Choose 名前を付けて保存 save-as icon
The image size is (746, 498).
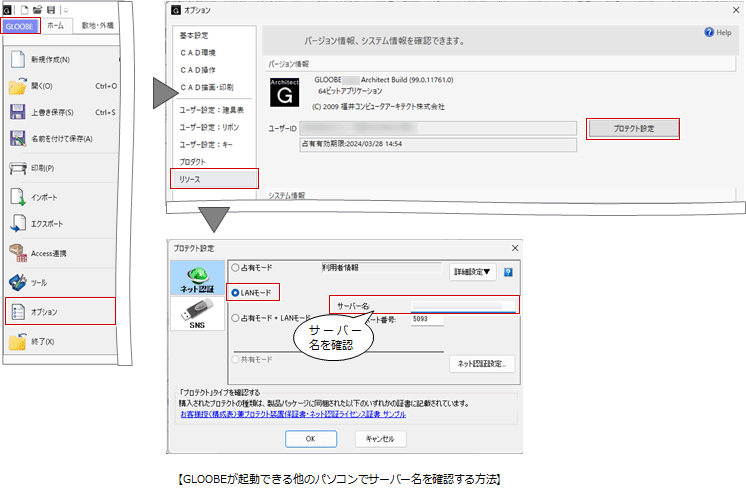16,139
